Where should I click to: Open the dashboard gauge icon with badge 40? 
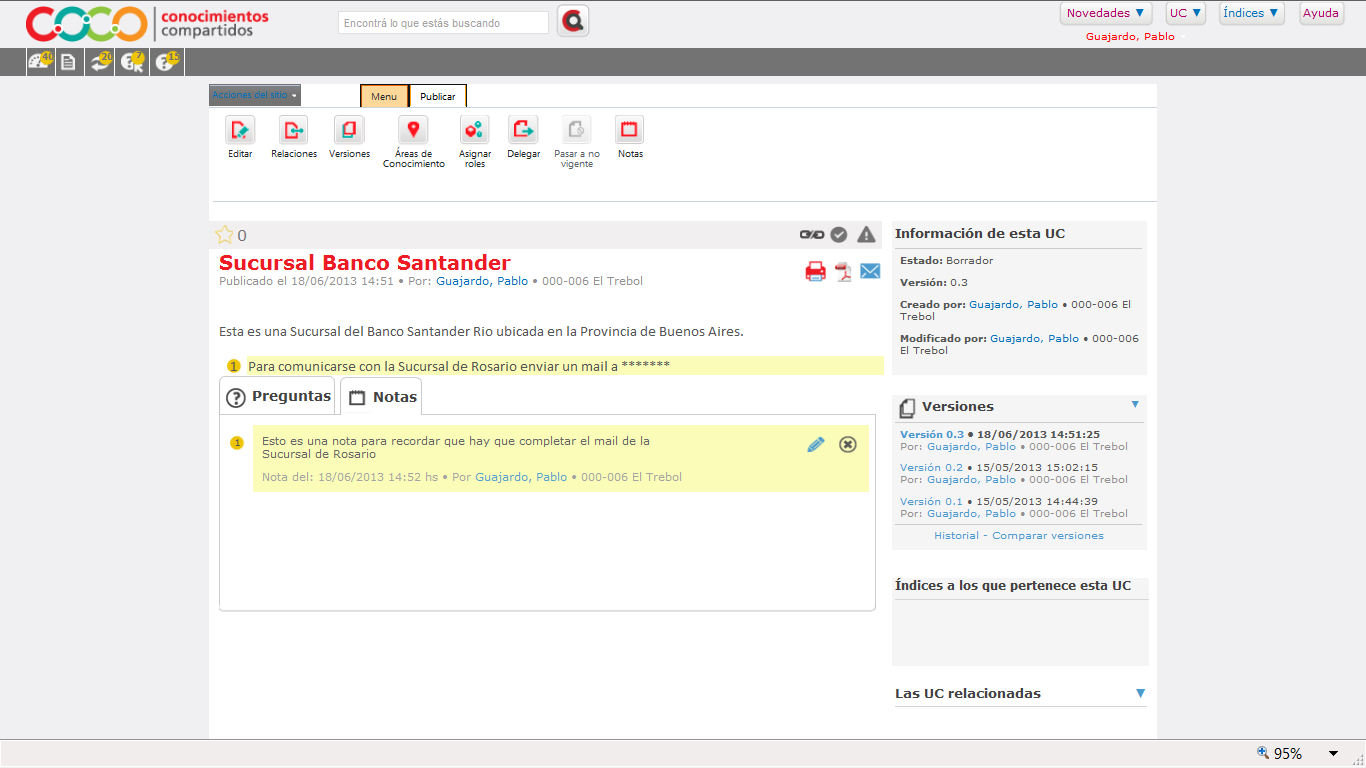40,61
